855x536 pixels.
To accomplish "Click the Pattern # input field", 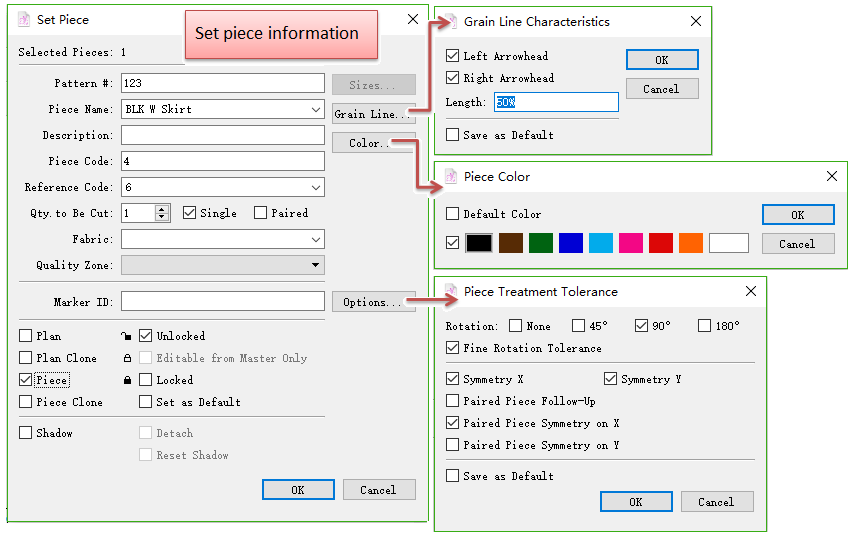I will pos(222,83).
